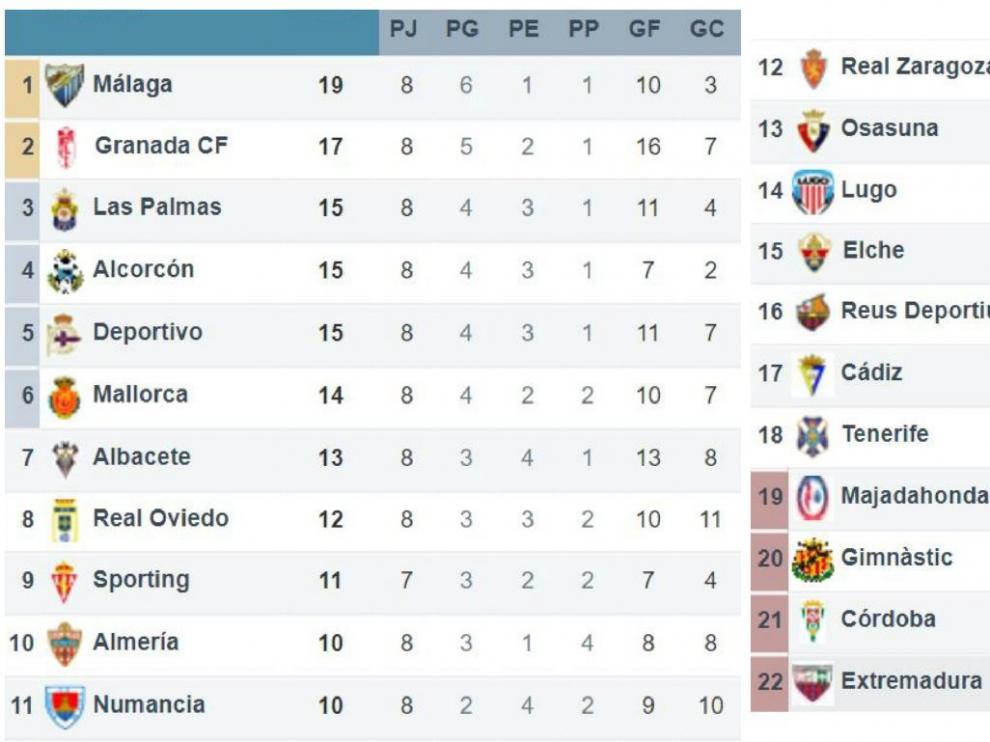Screen dimensions: 990x742
Task: Click Almería's 10 points value
Action: pos(330,643)
